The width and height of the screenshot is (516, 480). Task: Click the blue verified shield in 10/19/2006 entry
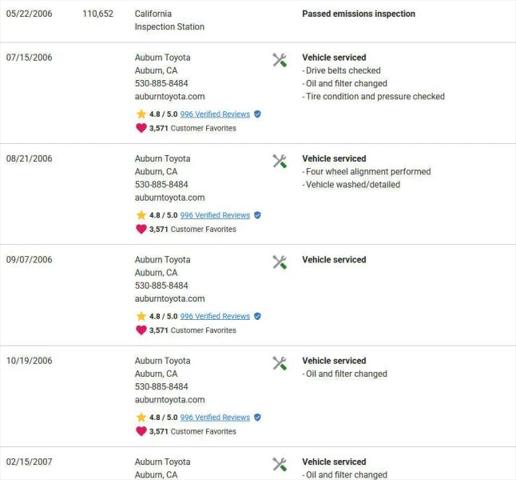(x=257, y=417)
